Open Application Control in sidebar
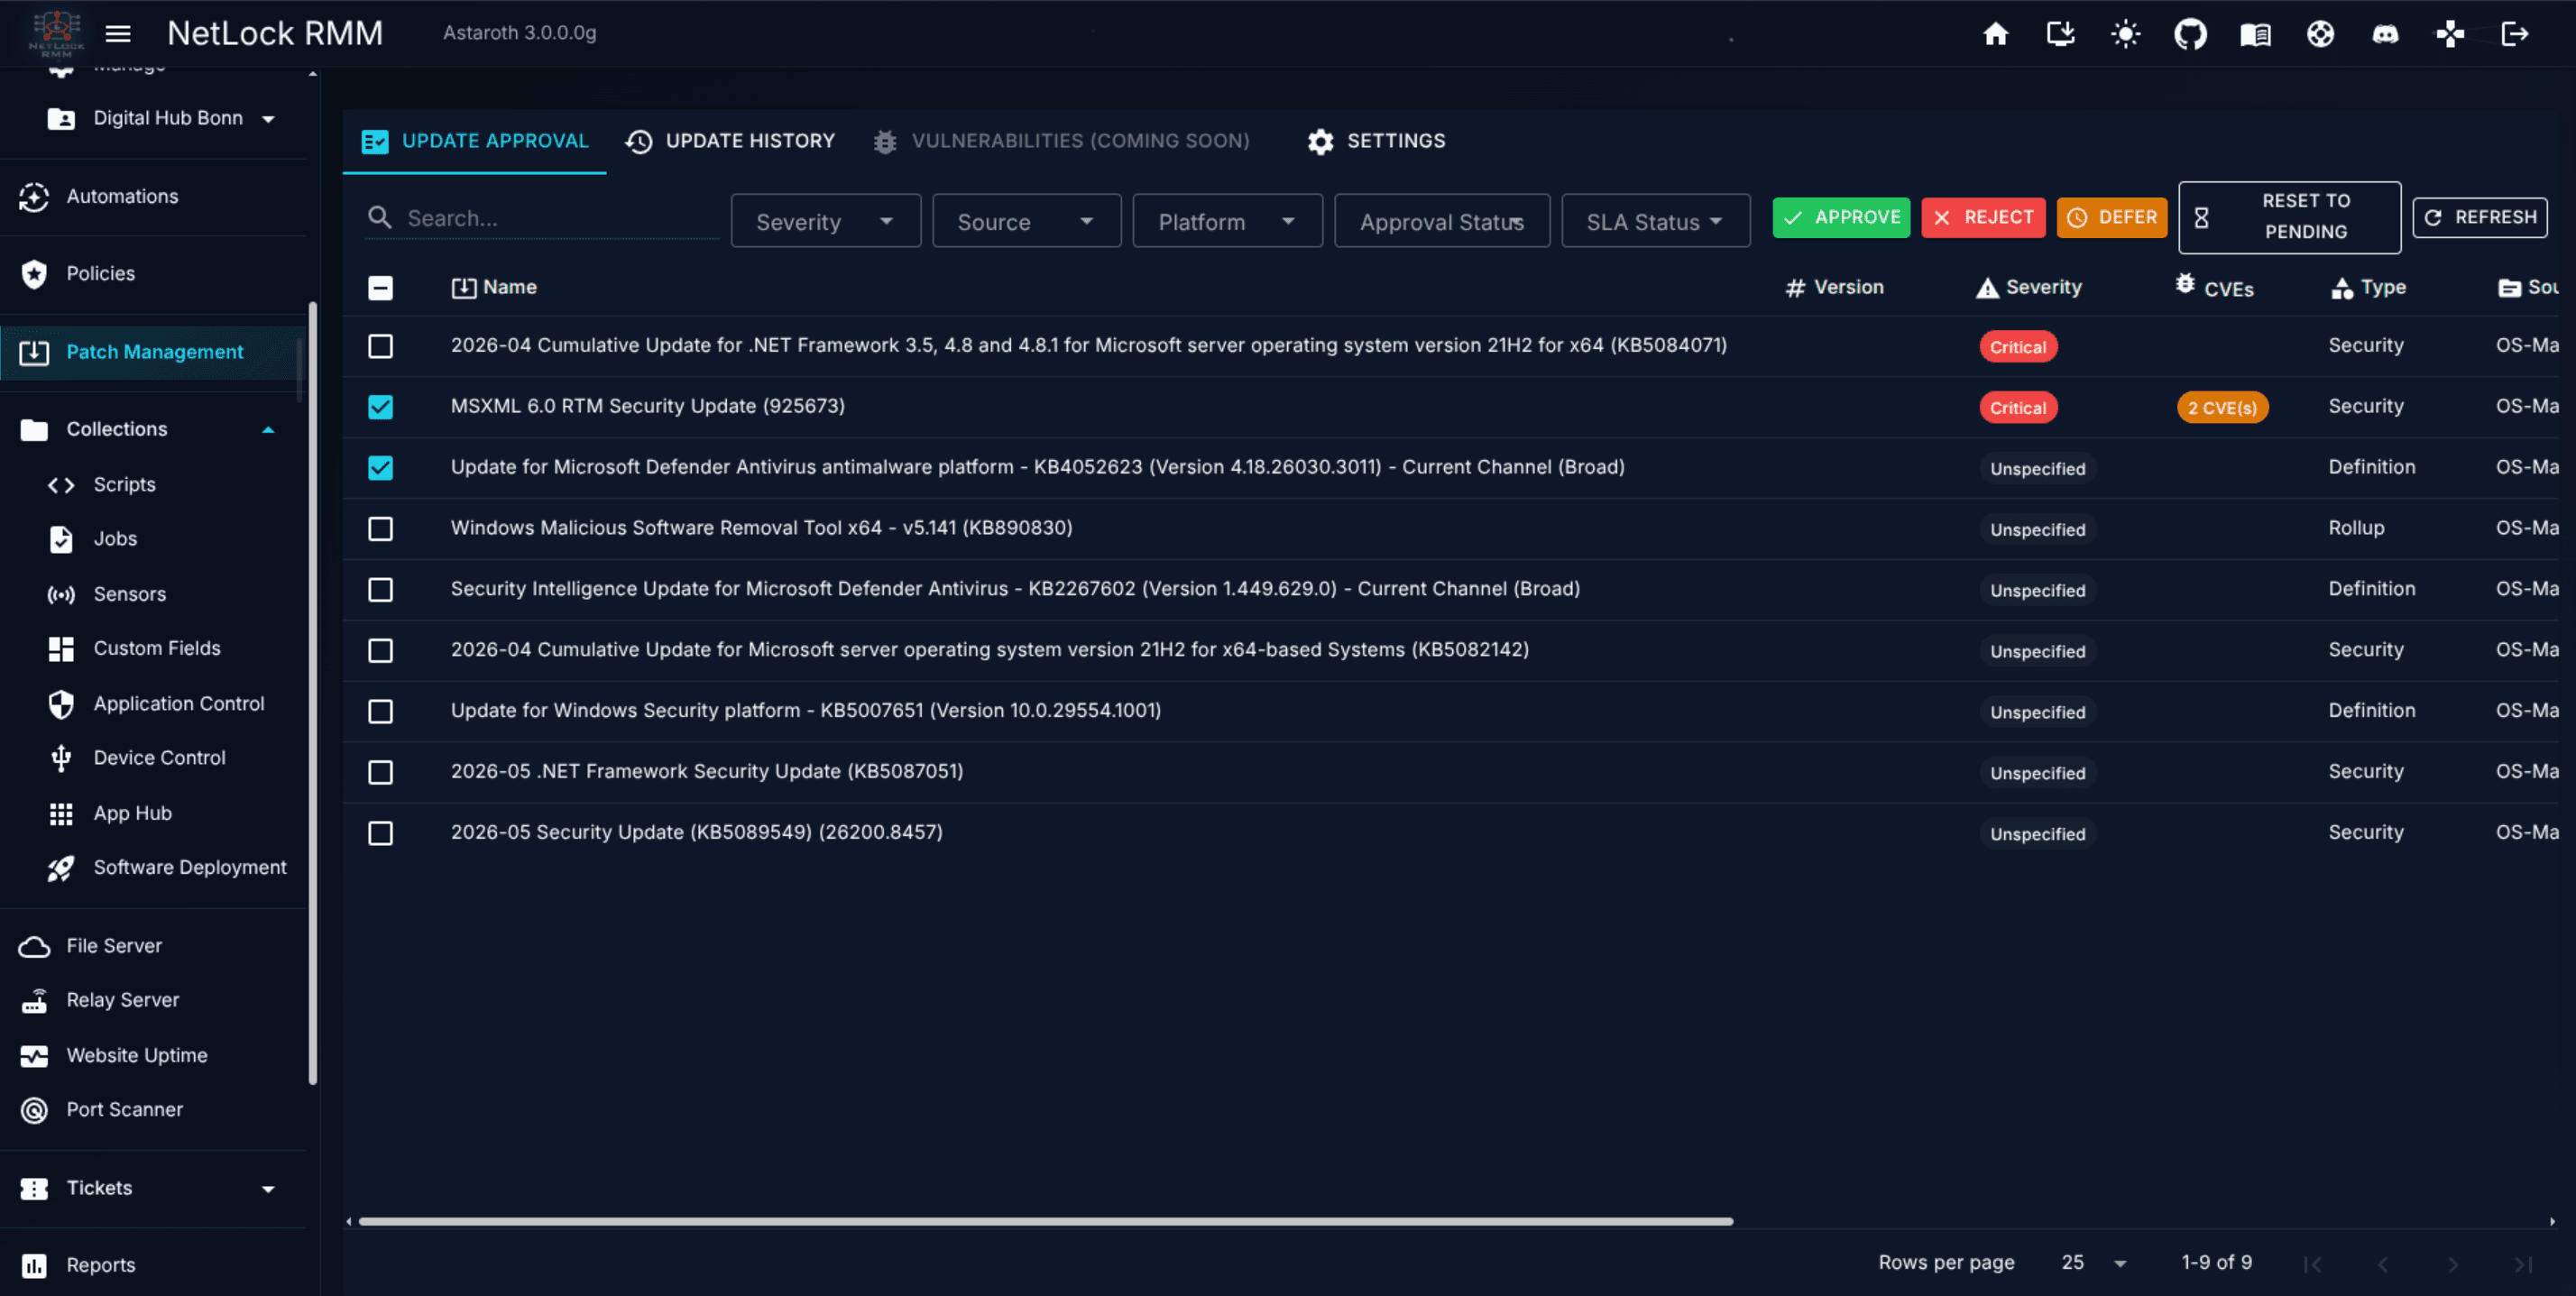Screen dimensions: 2576x1296 pos(153,704)
